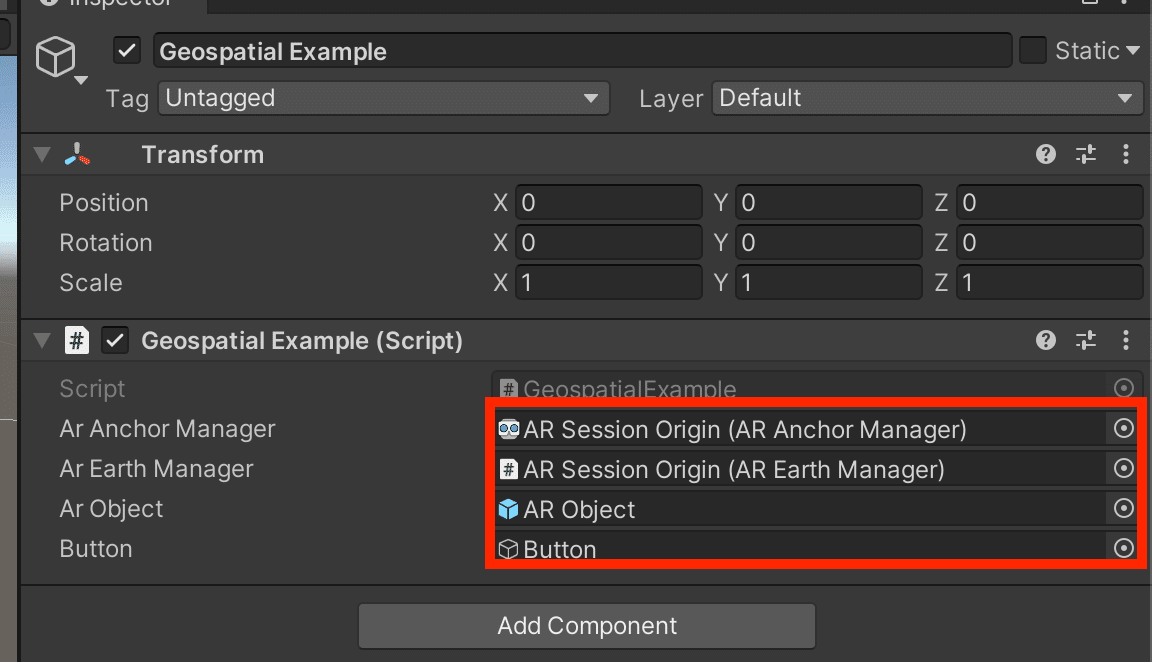Disable the Geospatial Example script checkbox
This screenshot has width=1152, height=662.
point(115,340)
